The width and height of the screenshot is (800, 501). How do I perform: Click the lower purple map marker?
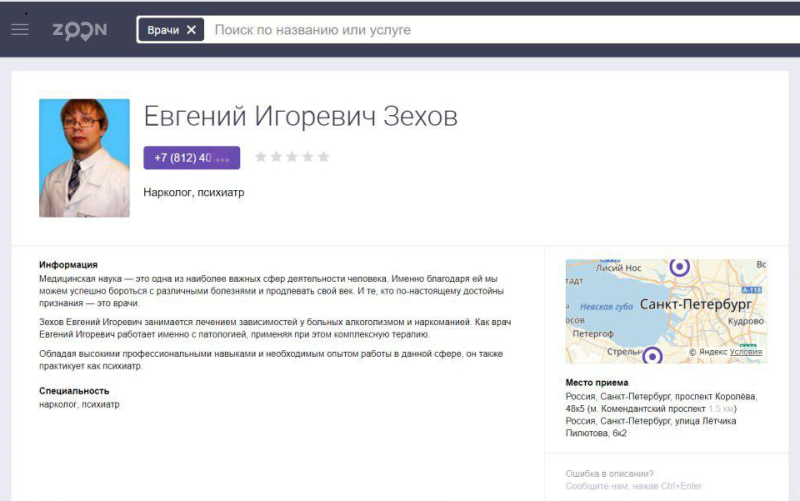652,355
